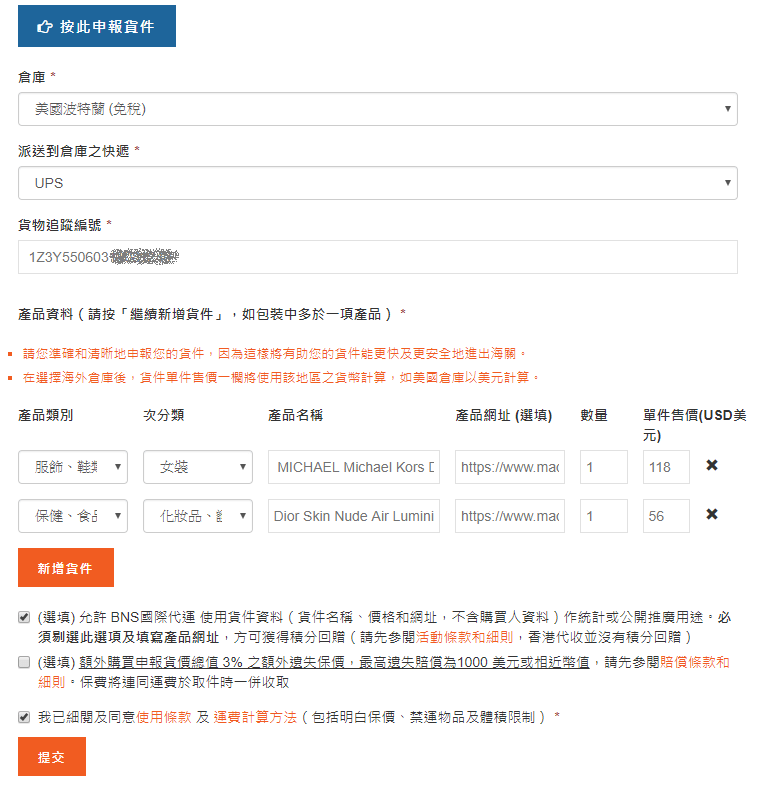Delete the Dior Skin Nude row
772x788 pixels.
(712, 514)
